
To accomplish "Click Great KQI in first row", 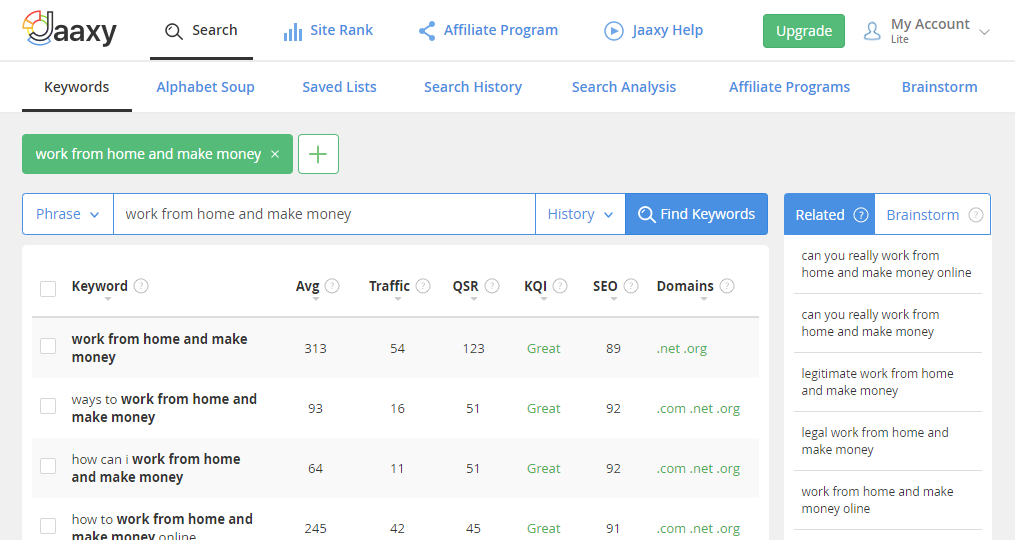I will click(x=543, y=348).
